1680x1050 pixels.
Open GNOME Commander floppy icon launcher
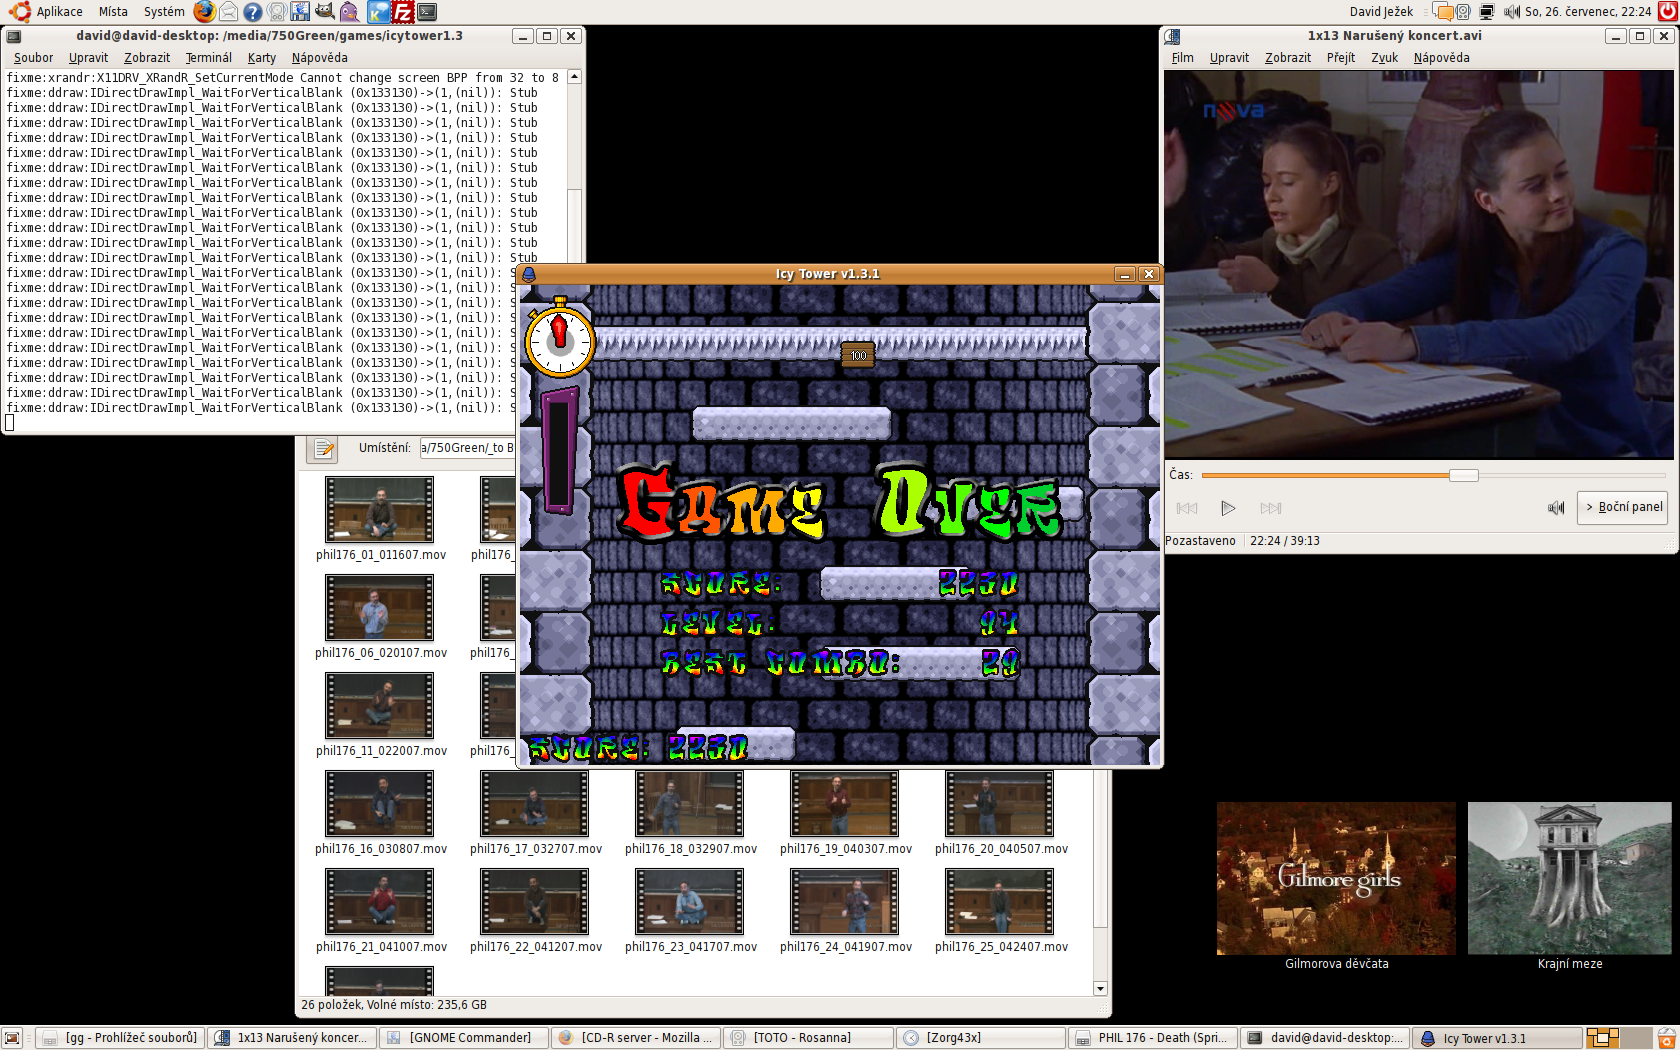point(301,12)
